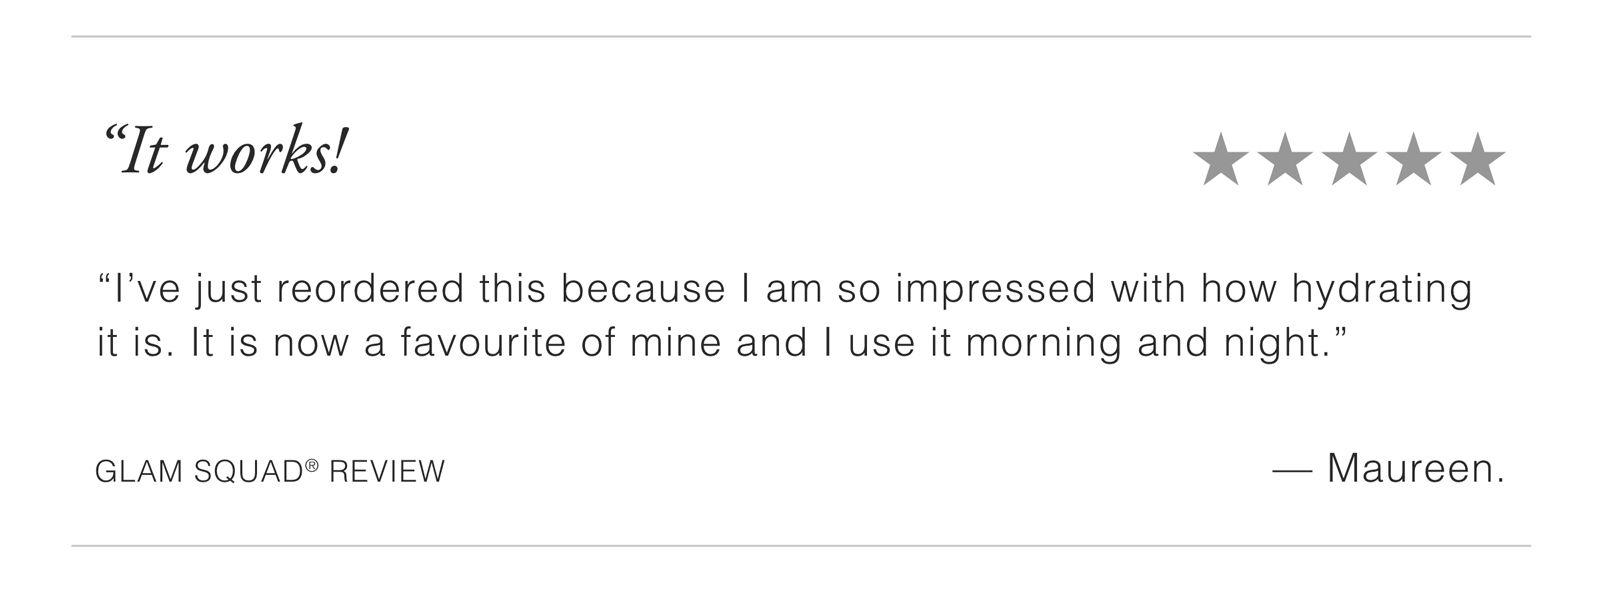
Task: Click the third rating star
Action: point(1349,160)
